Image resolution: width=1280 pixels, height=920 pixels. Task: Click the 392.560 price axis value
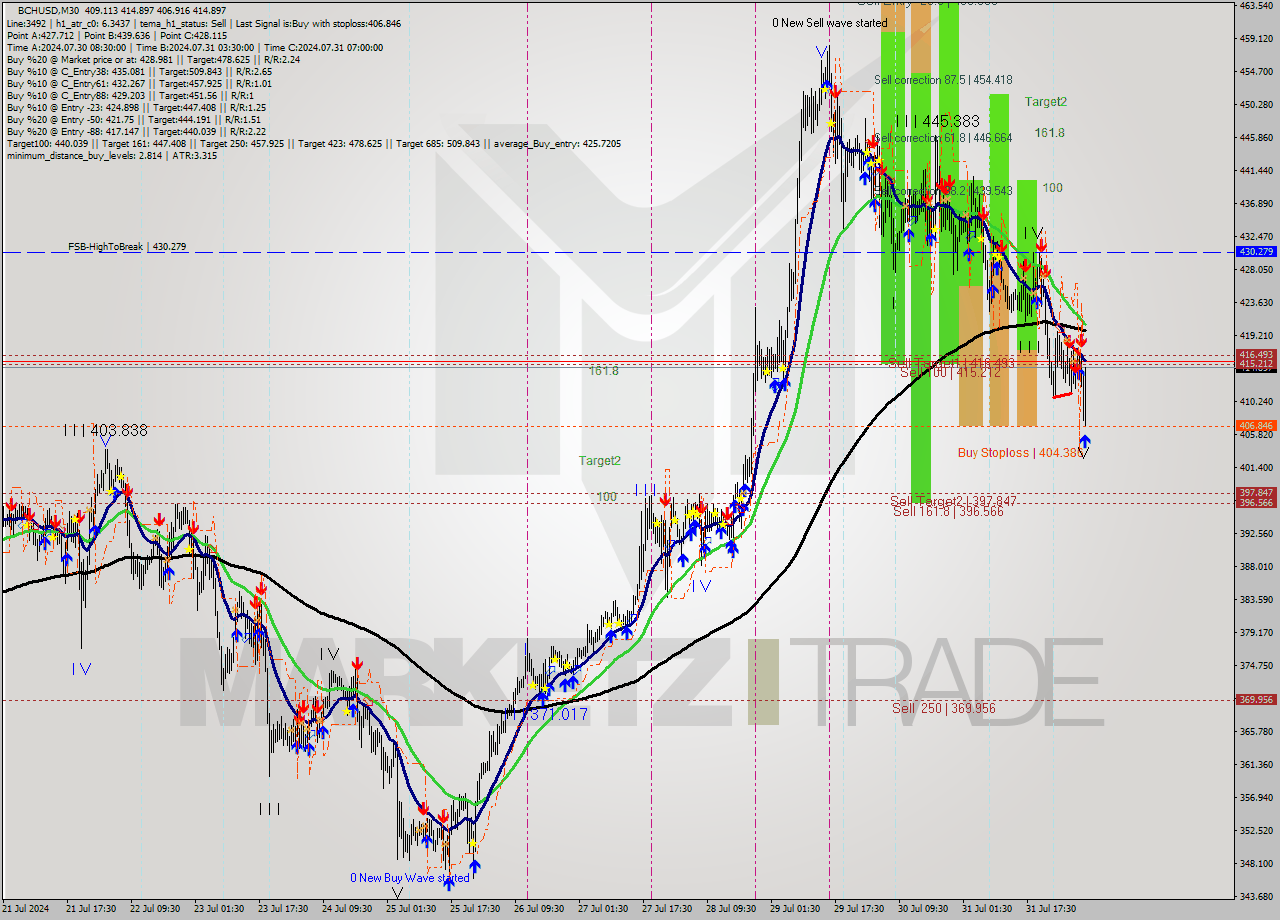pos(1256,534)
